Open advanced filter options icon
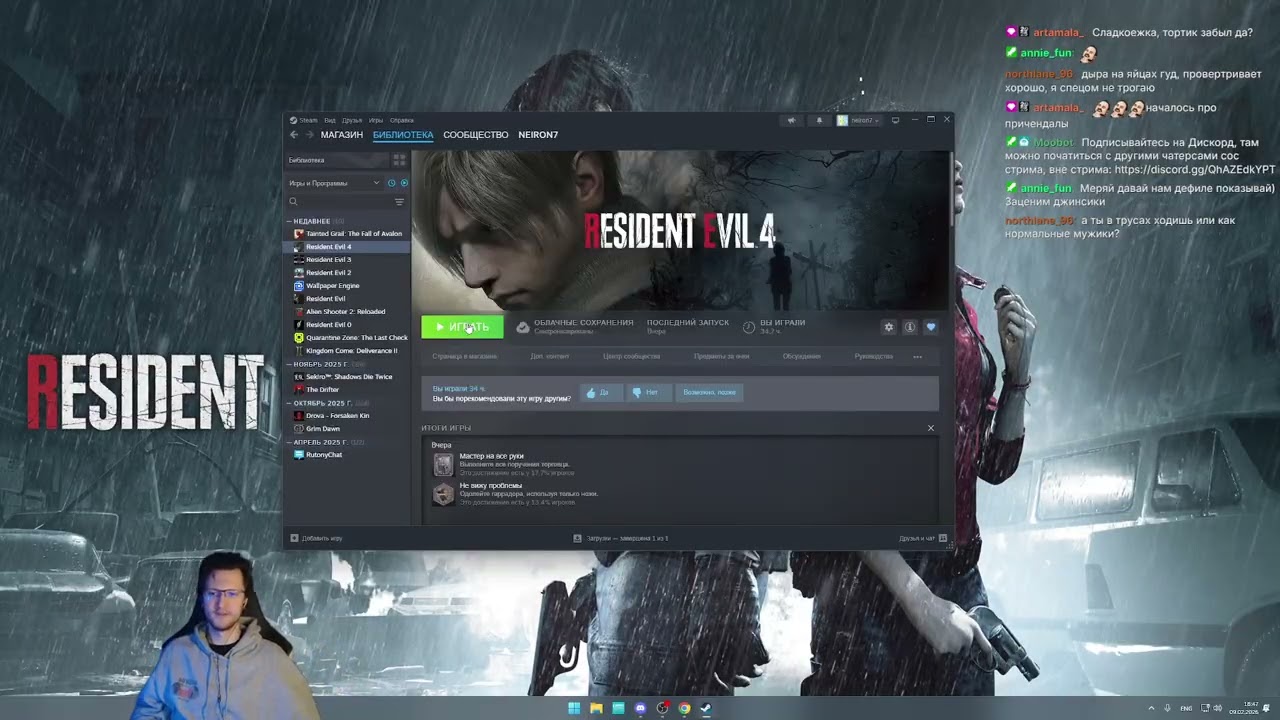The width and height of the screenshot is (1280, 720). [x=399, y=202]
